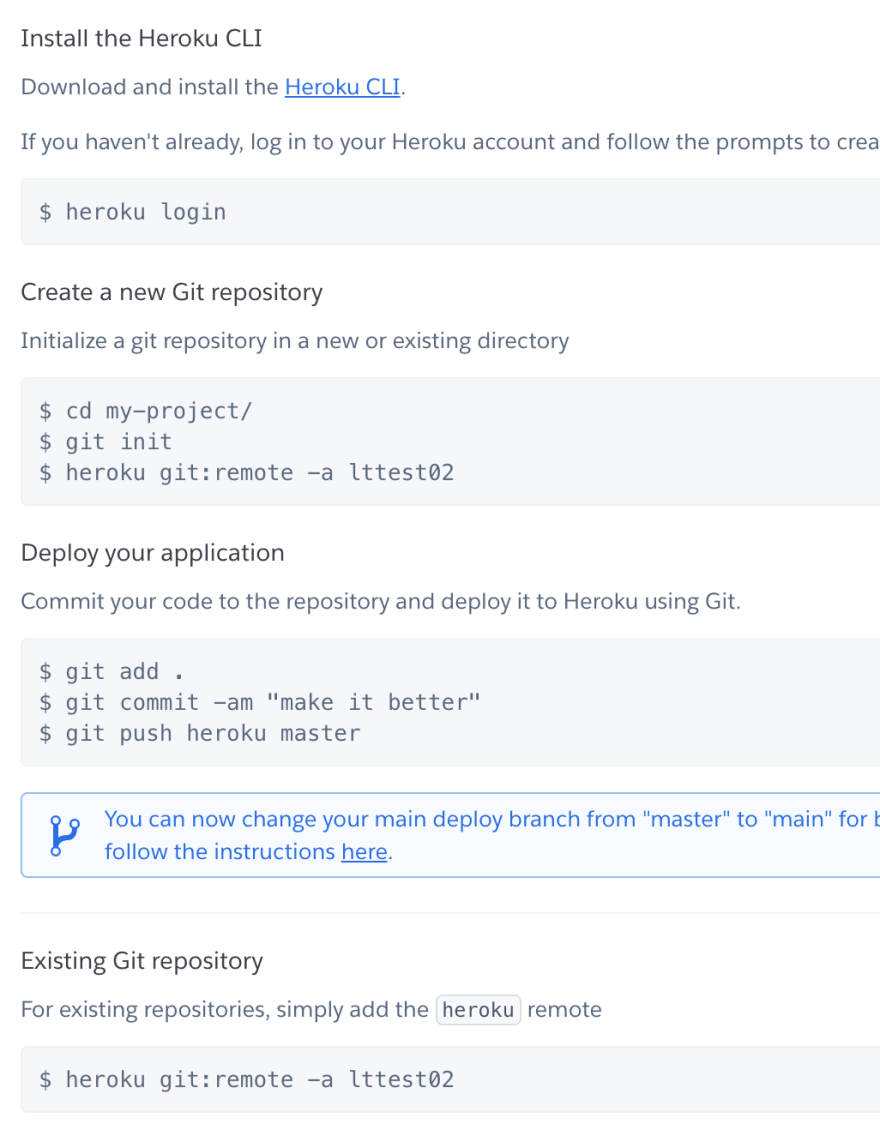This screenshot has width=880, height=1142.
Task: Click 'For existing repositories, simply add the' text
Action: pos(225,1009)
